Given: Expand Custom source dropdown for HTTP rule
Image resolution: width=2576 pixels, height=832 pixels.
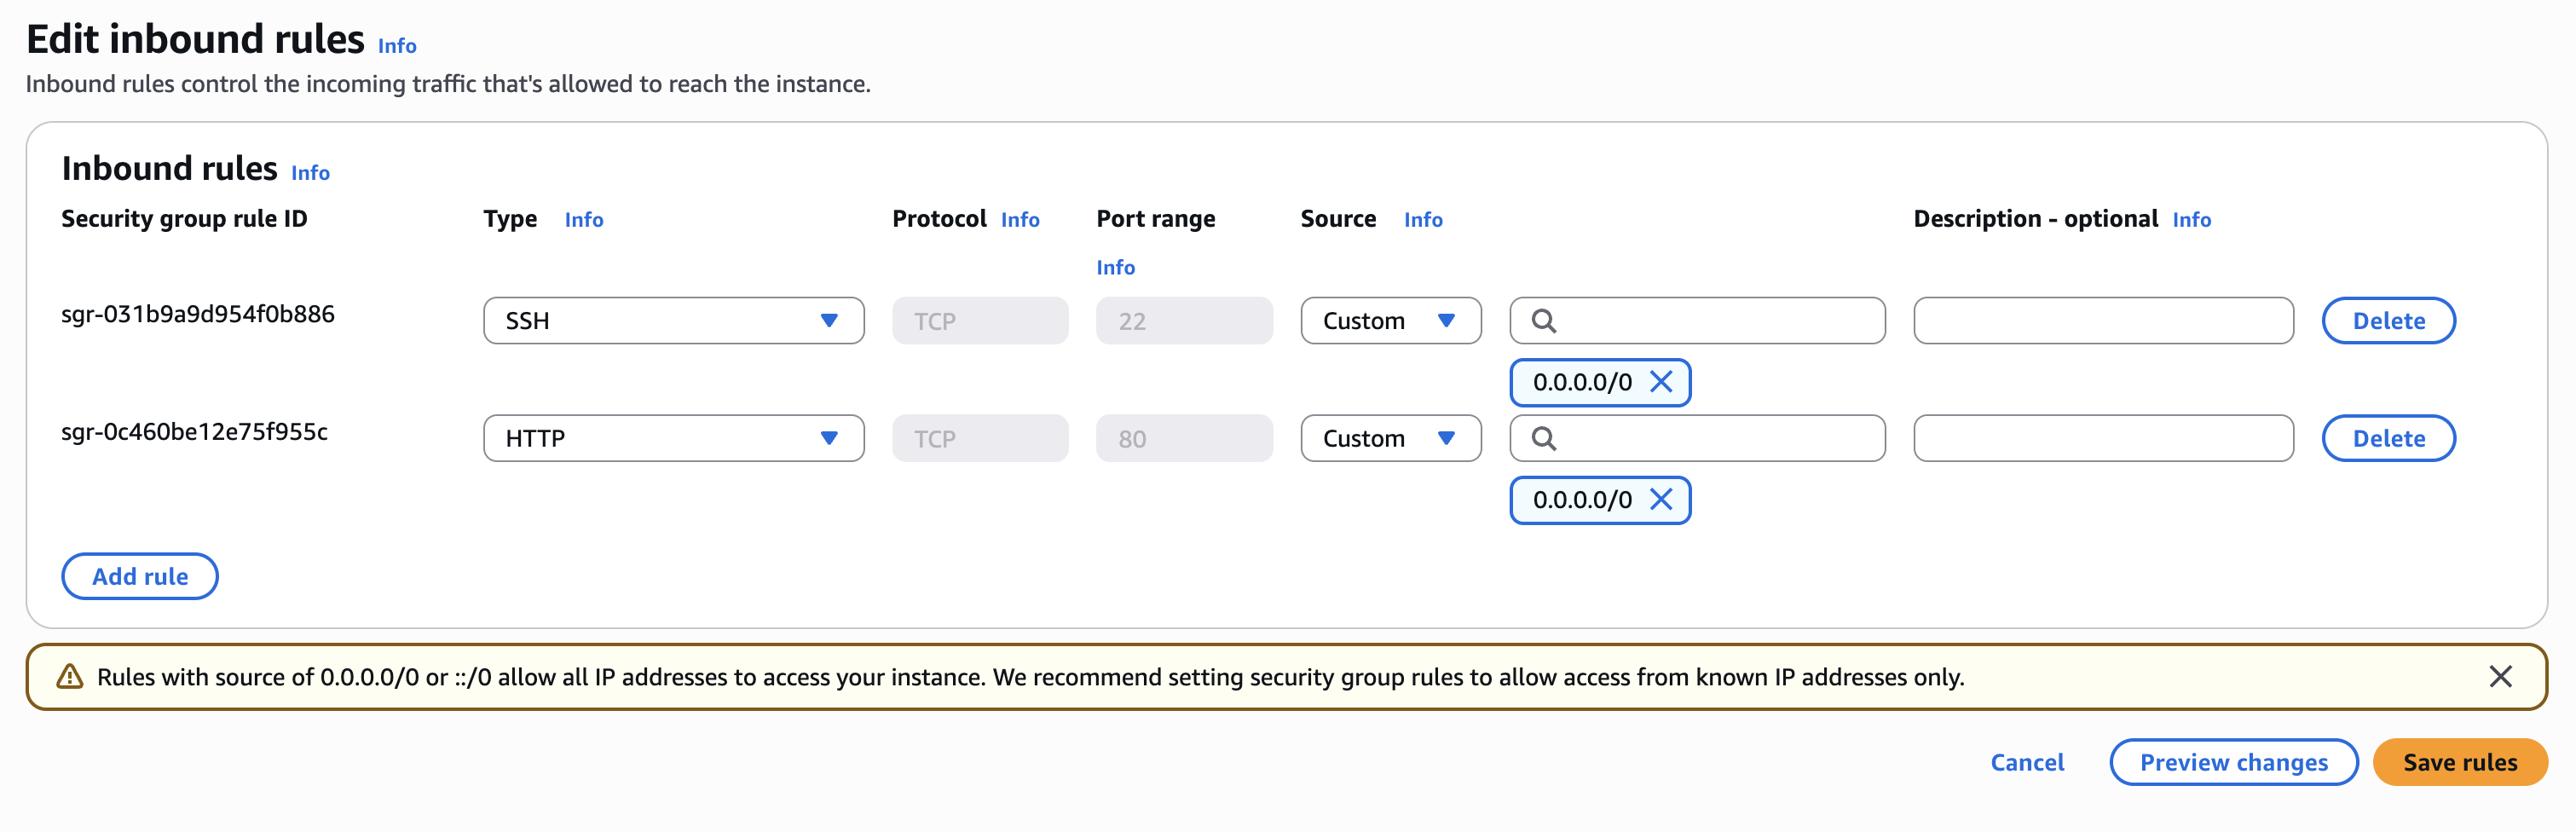Looking at the screenshot, I should pyautogui.click(x=1390, y=439).
